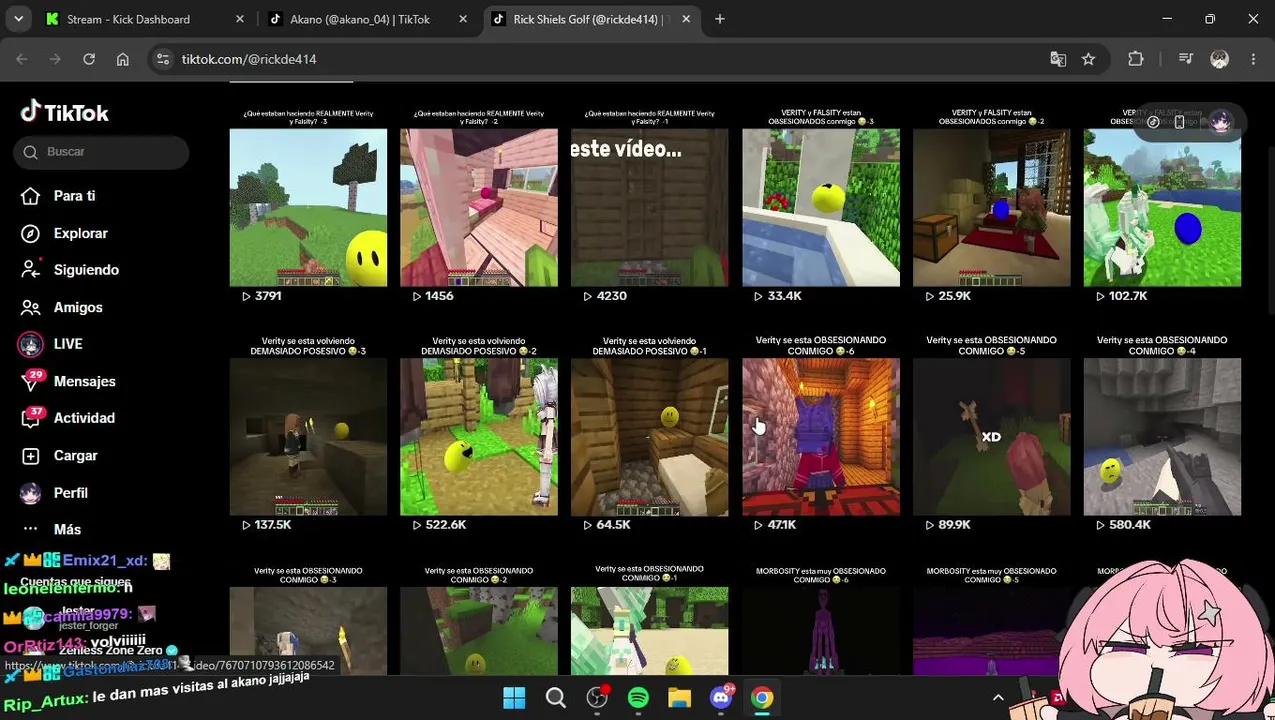Open video with 102.7K views
The width and height of the screenshot is (1275, 720).
point(1162,207)
